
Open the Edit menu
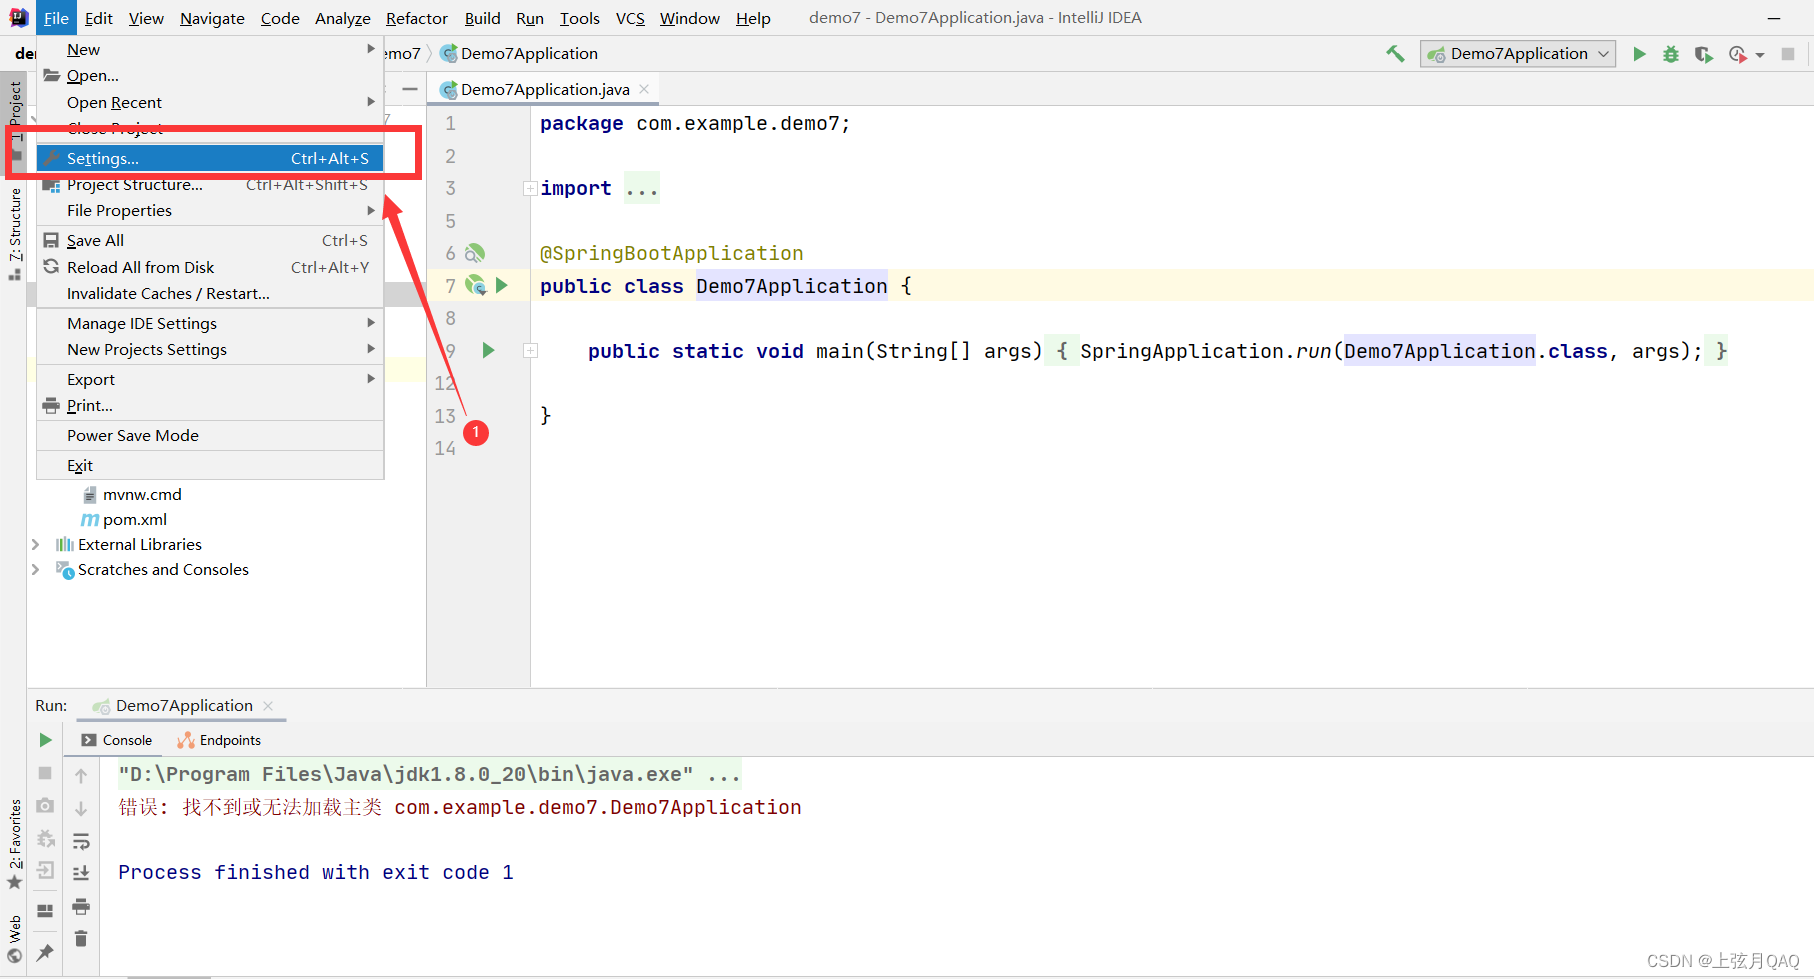click(98, 18)
